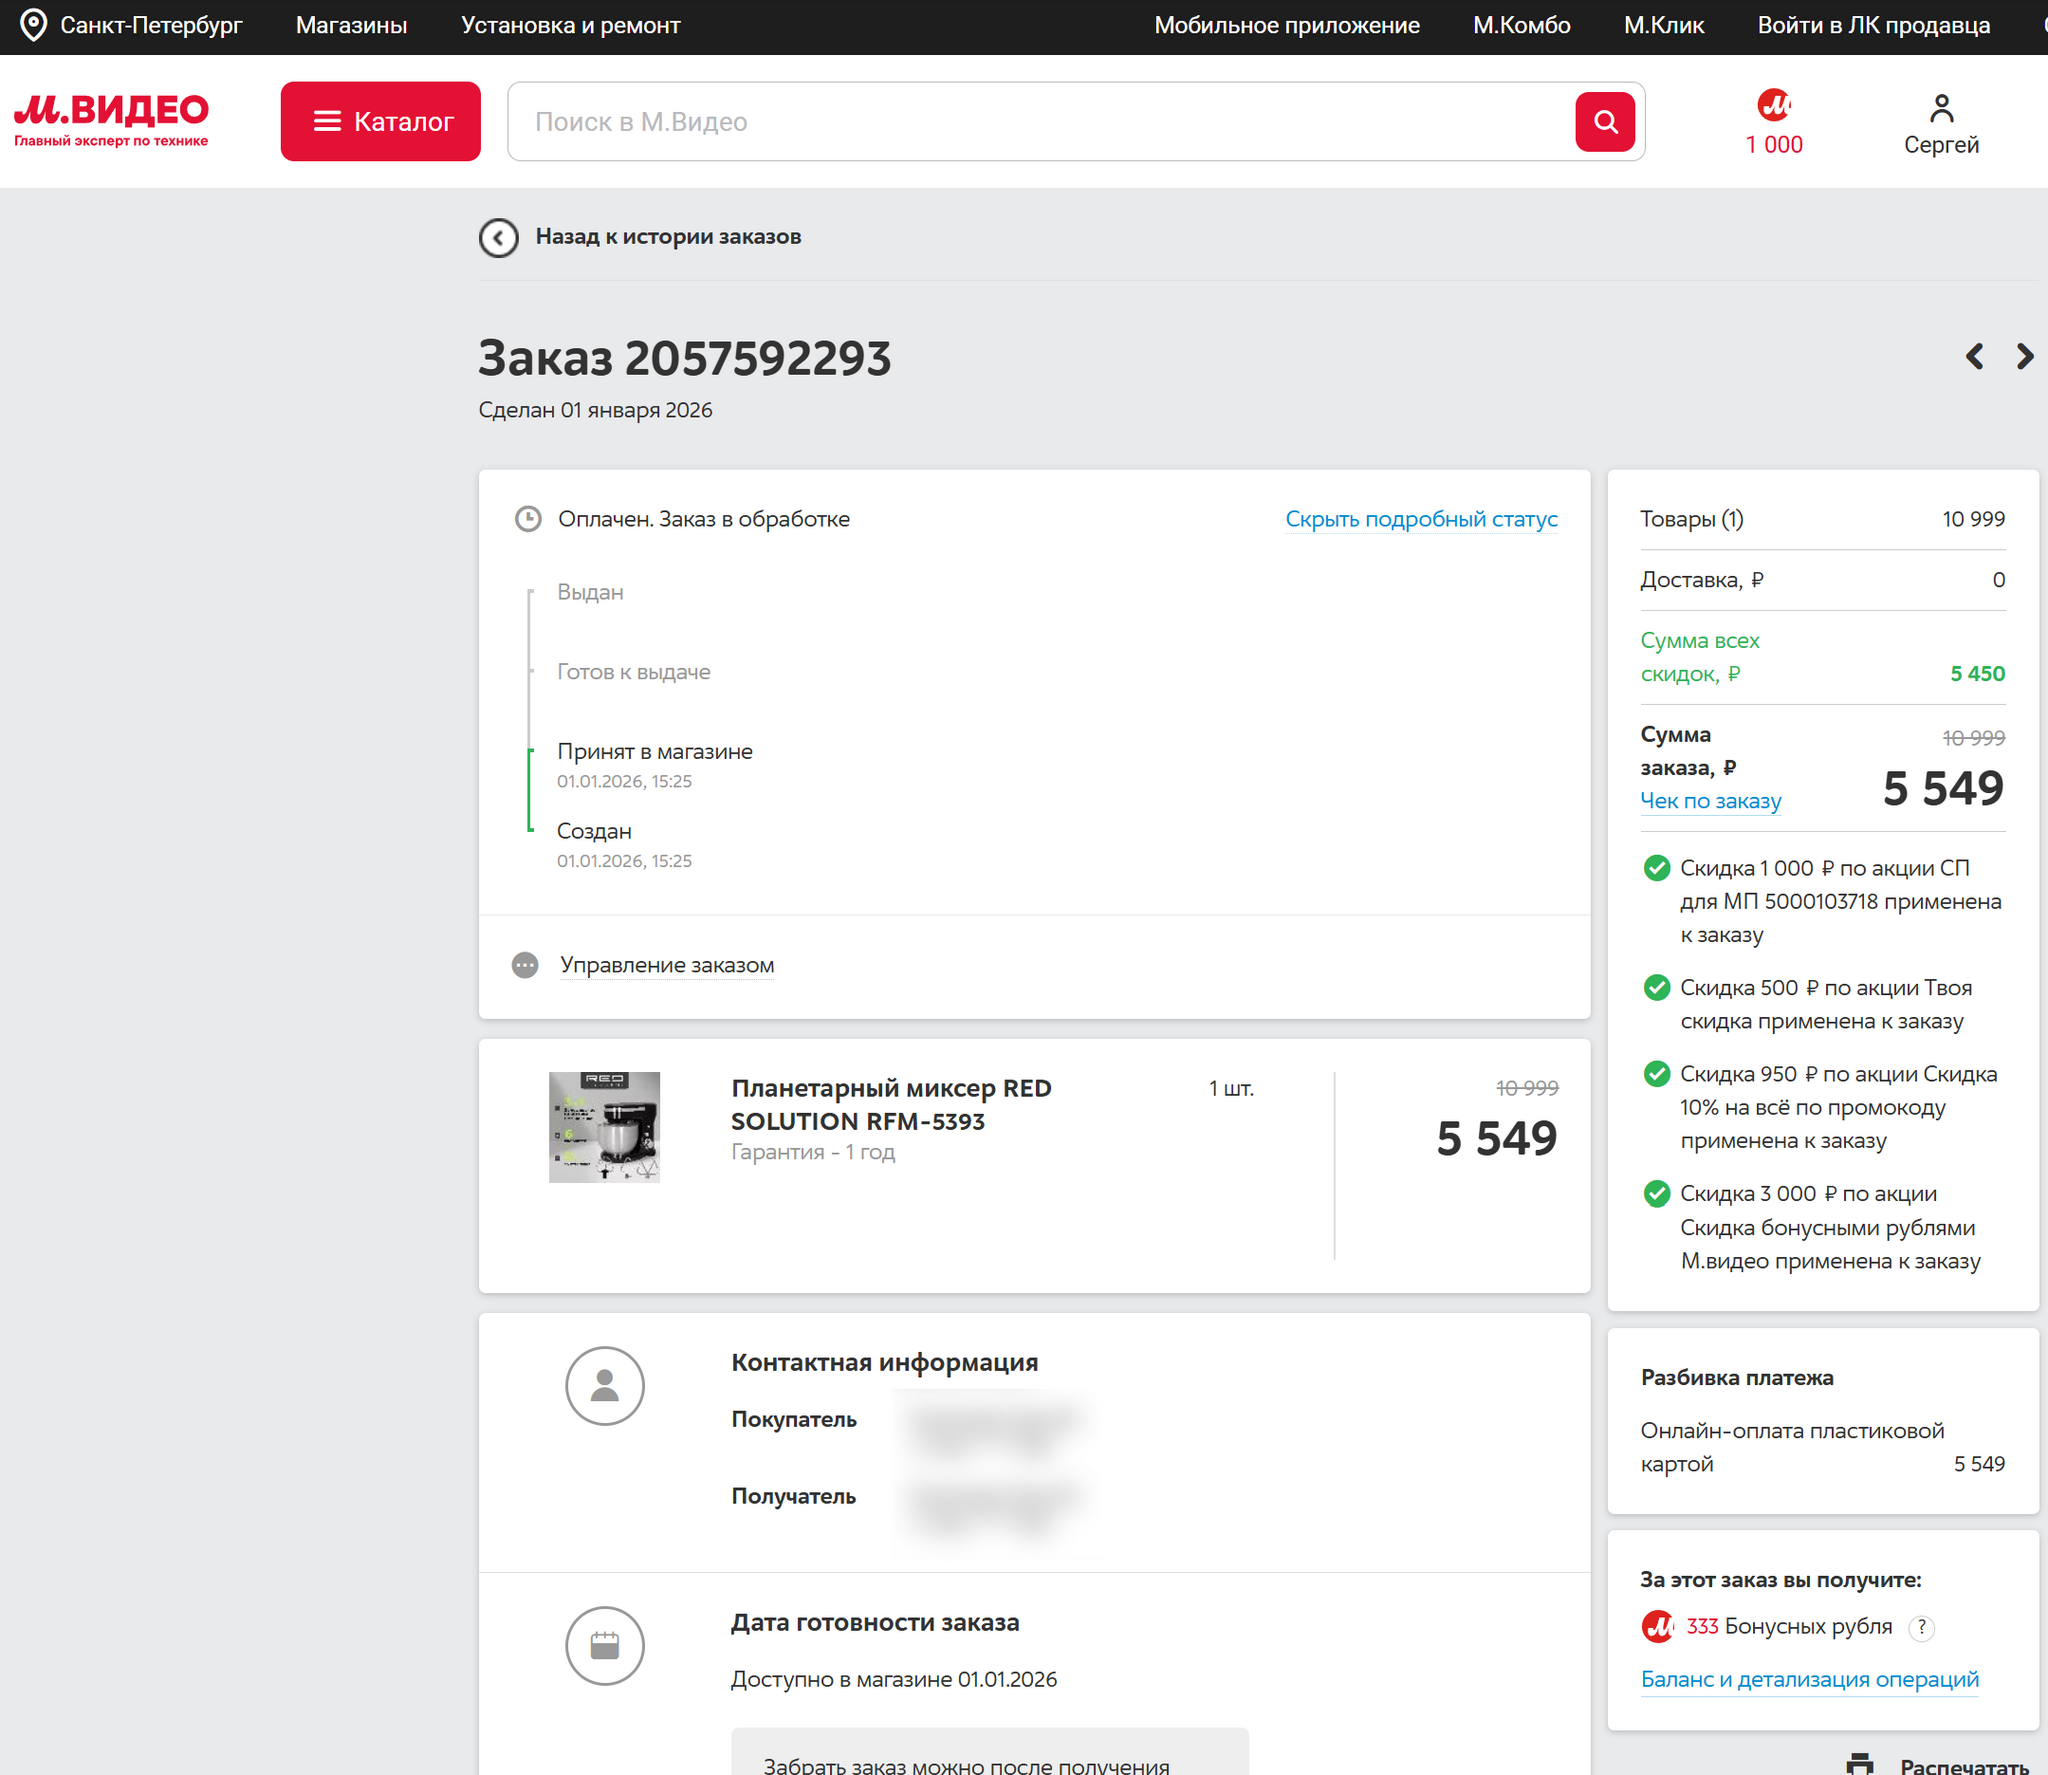Image resolution: width=2048 pixels, height=1775 pixels.
Task: Go to the previous order with the left chevron
Action: [1974, 357]
